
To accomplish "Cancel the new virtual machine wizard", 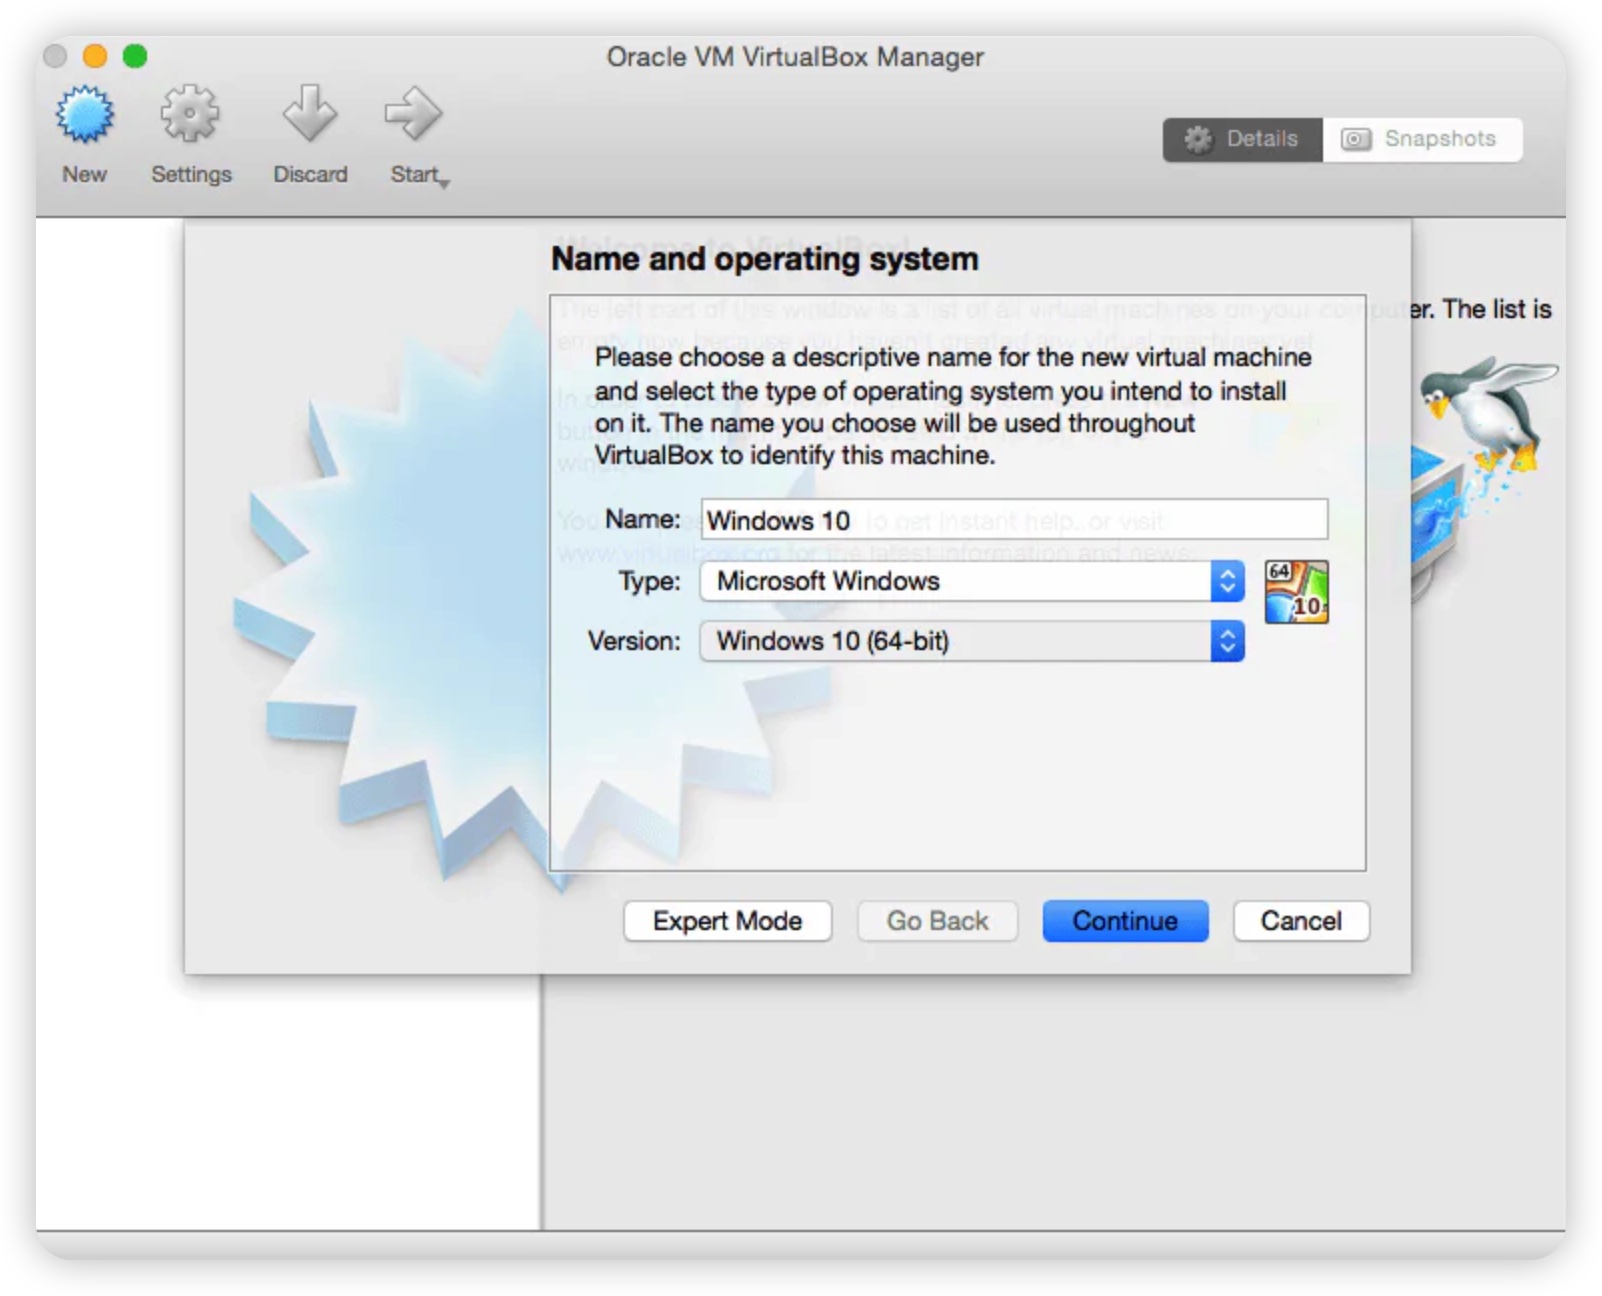I will click(1301, 921).
